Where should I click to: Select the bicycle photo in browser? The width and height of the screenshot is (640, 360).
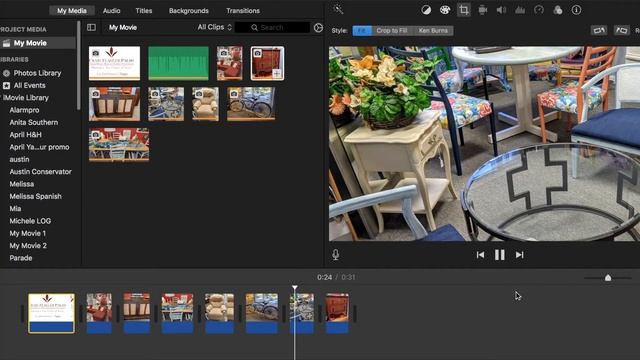click(x=251, y=104)
